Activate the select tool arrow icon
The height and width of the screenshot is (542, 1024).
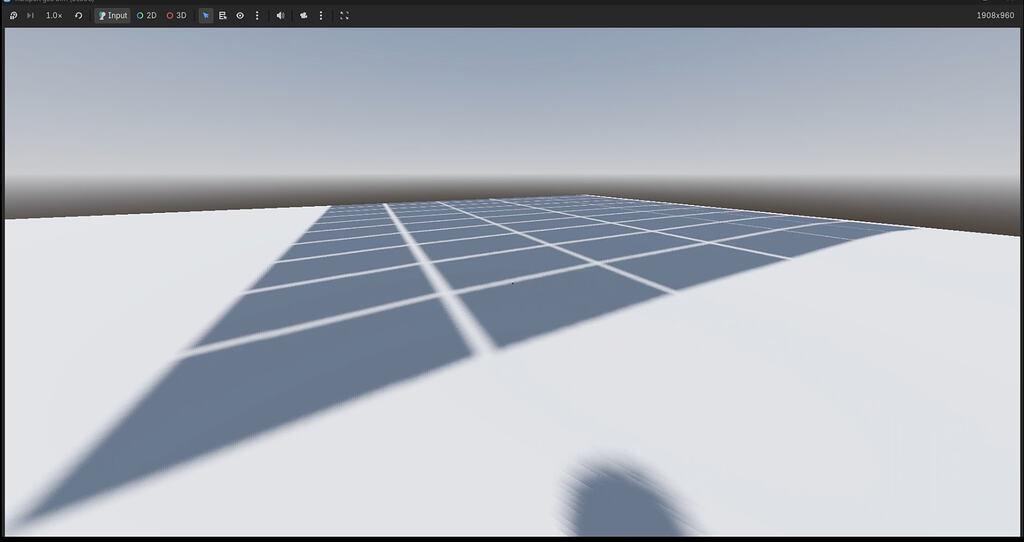pyautogui.click(x=206, y=16)
